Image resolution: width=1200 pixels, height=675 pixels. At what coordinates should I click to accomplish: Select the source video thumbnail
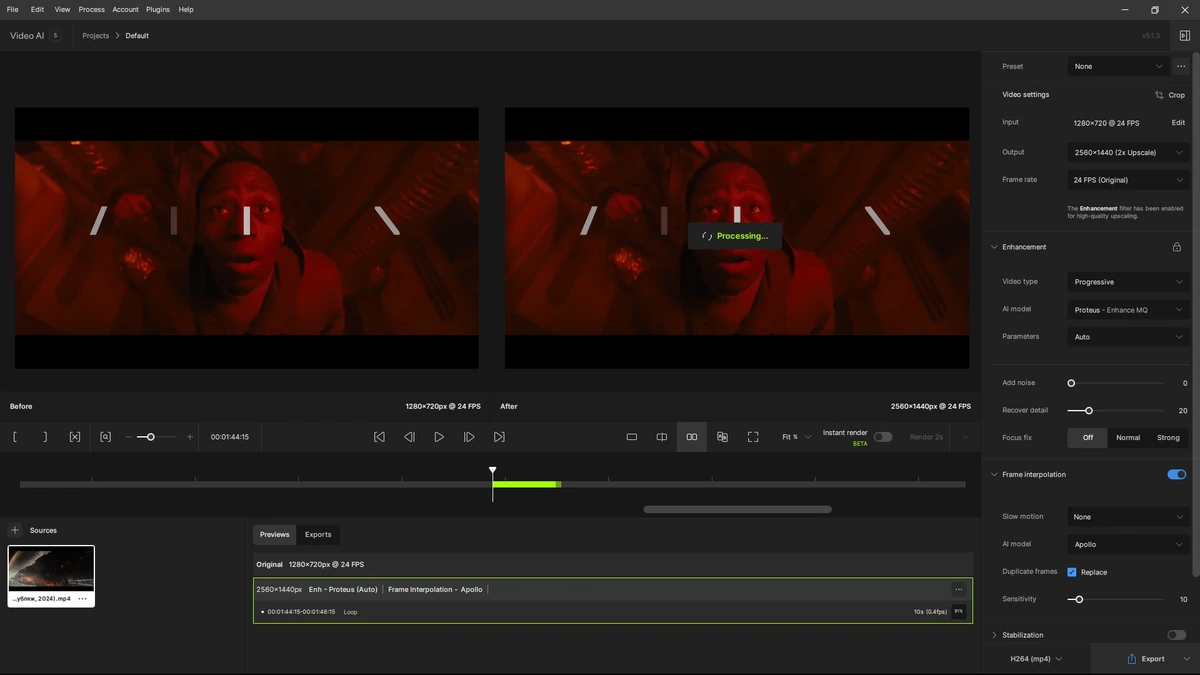pos(51,570)
